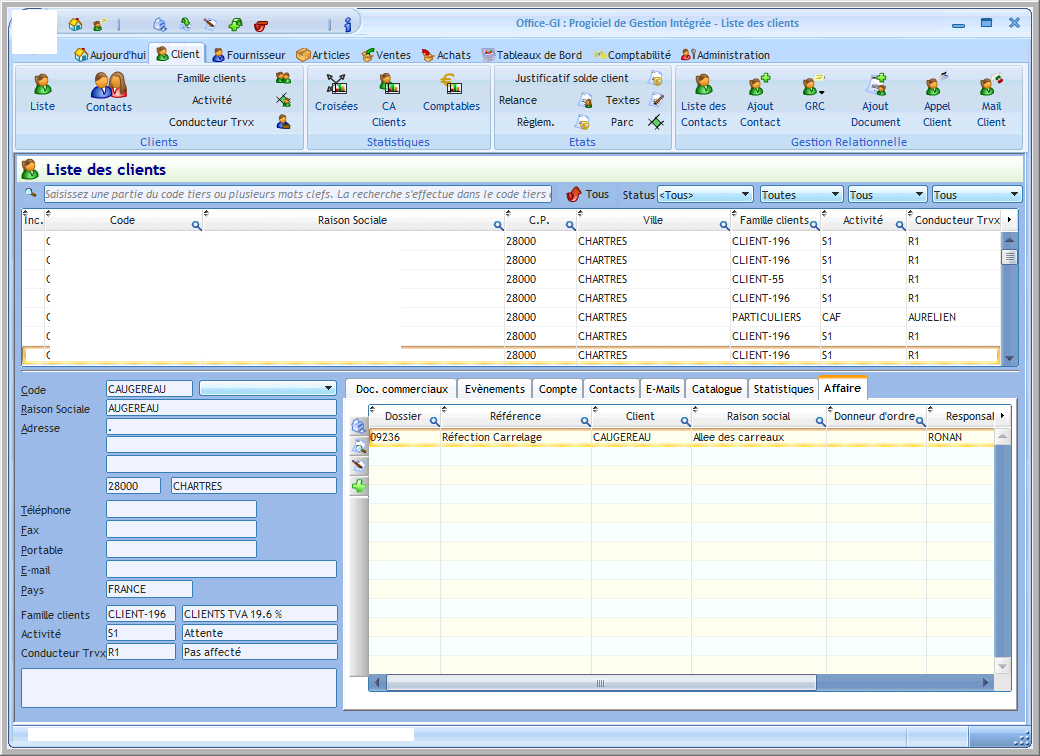The height and width of the screenshot is (756, 1040).
Task: Click the Justificatif solde client icon
Action: click(x=656, y=78)
